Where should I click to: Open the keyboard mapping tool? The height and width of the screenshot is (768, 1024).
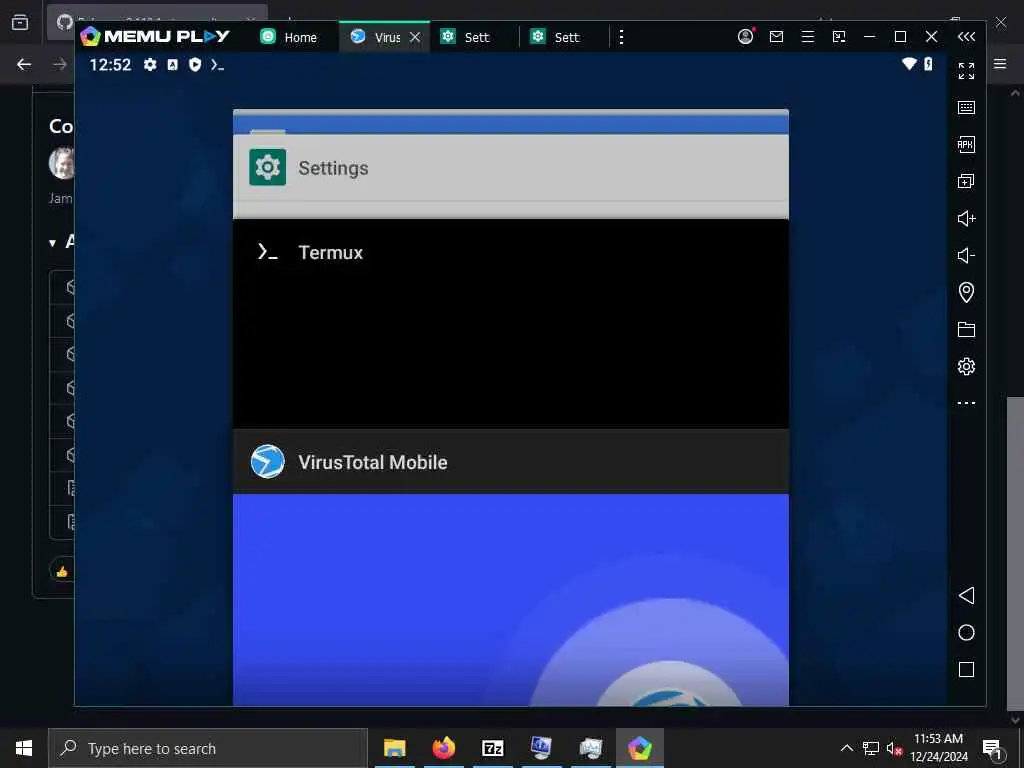[x=966, y=107]
